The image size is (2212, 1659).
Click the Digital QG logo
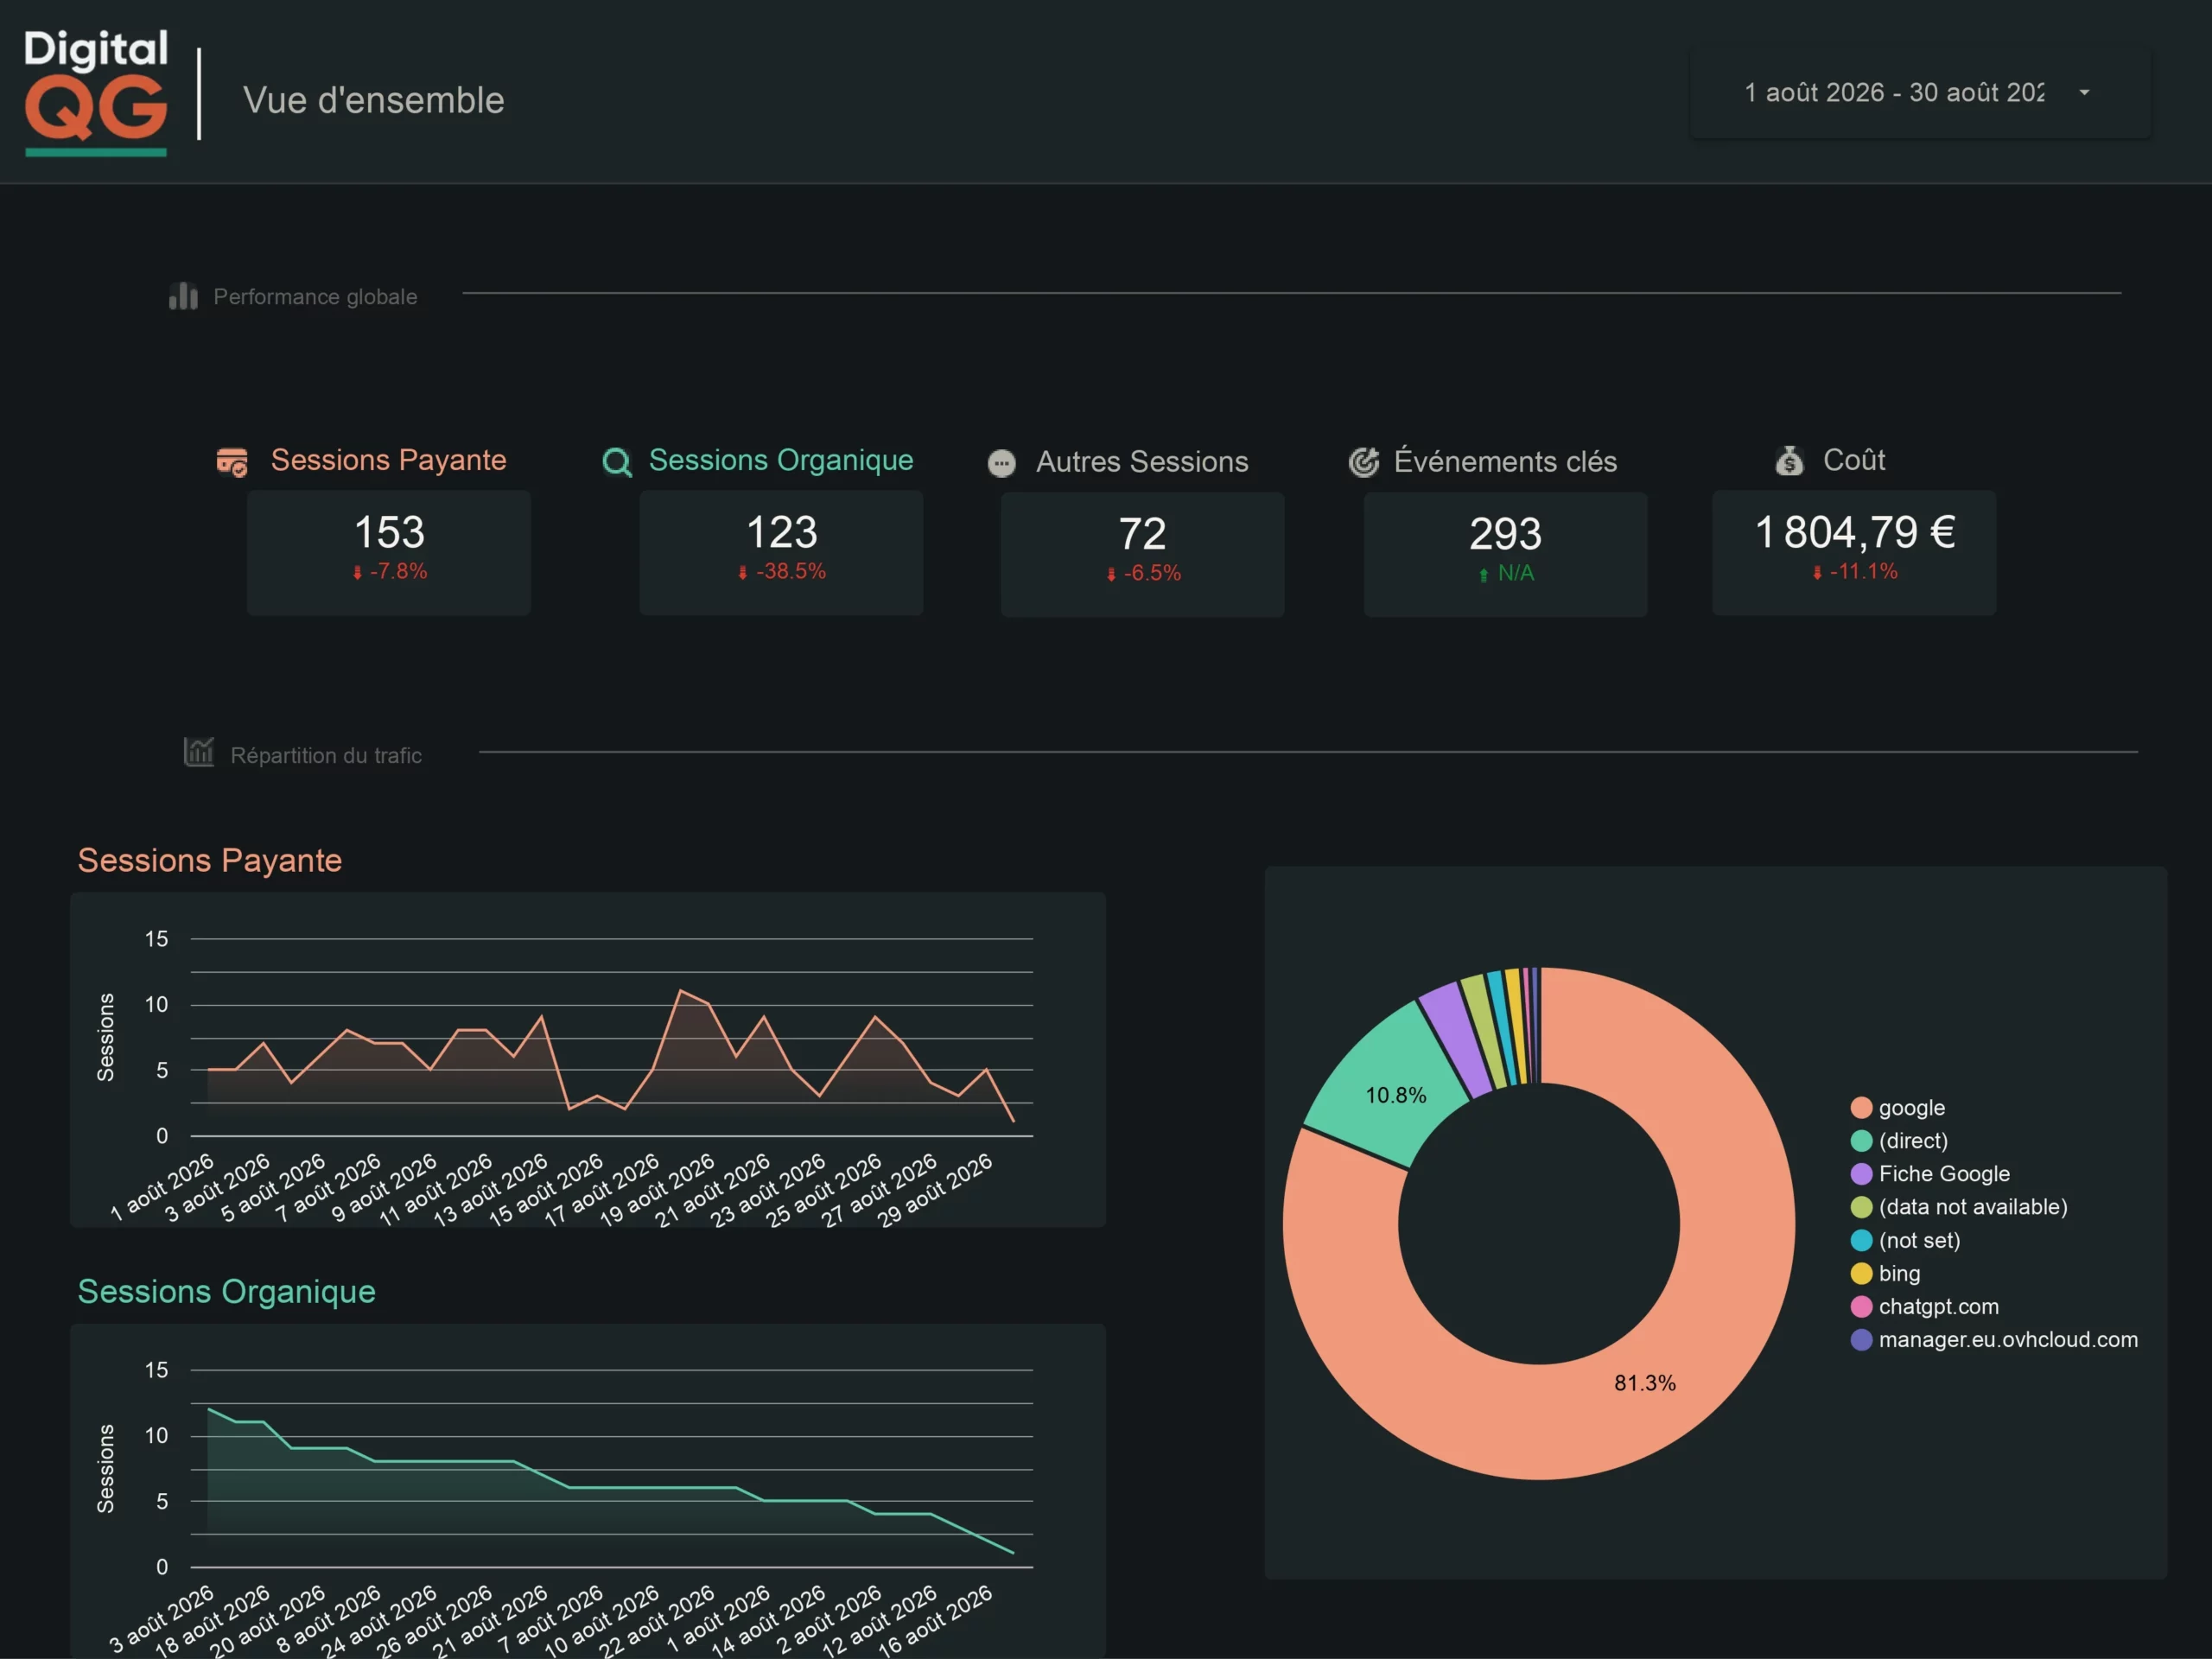96,92
